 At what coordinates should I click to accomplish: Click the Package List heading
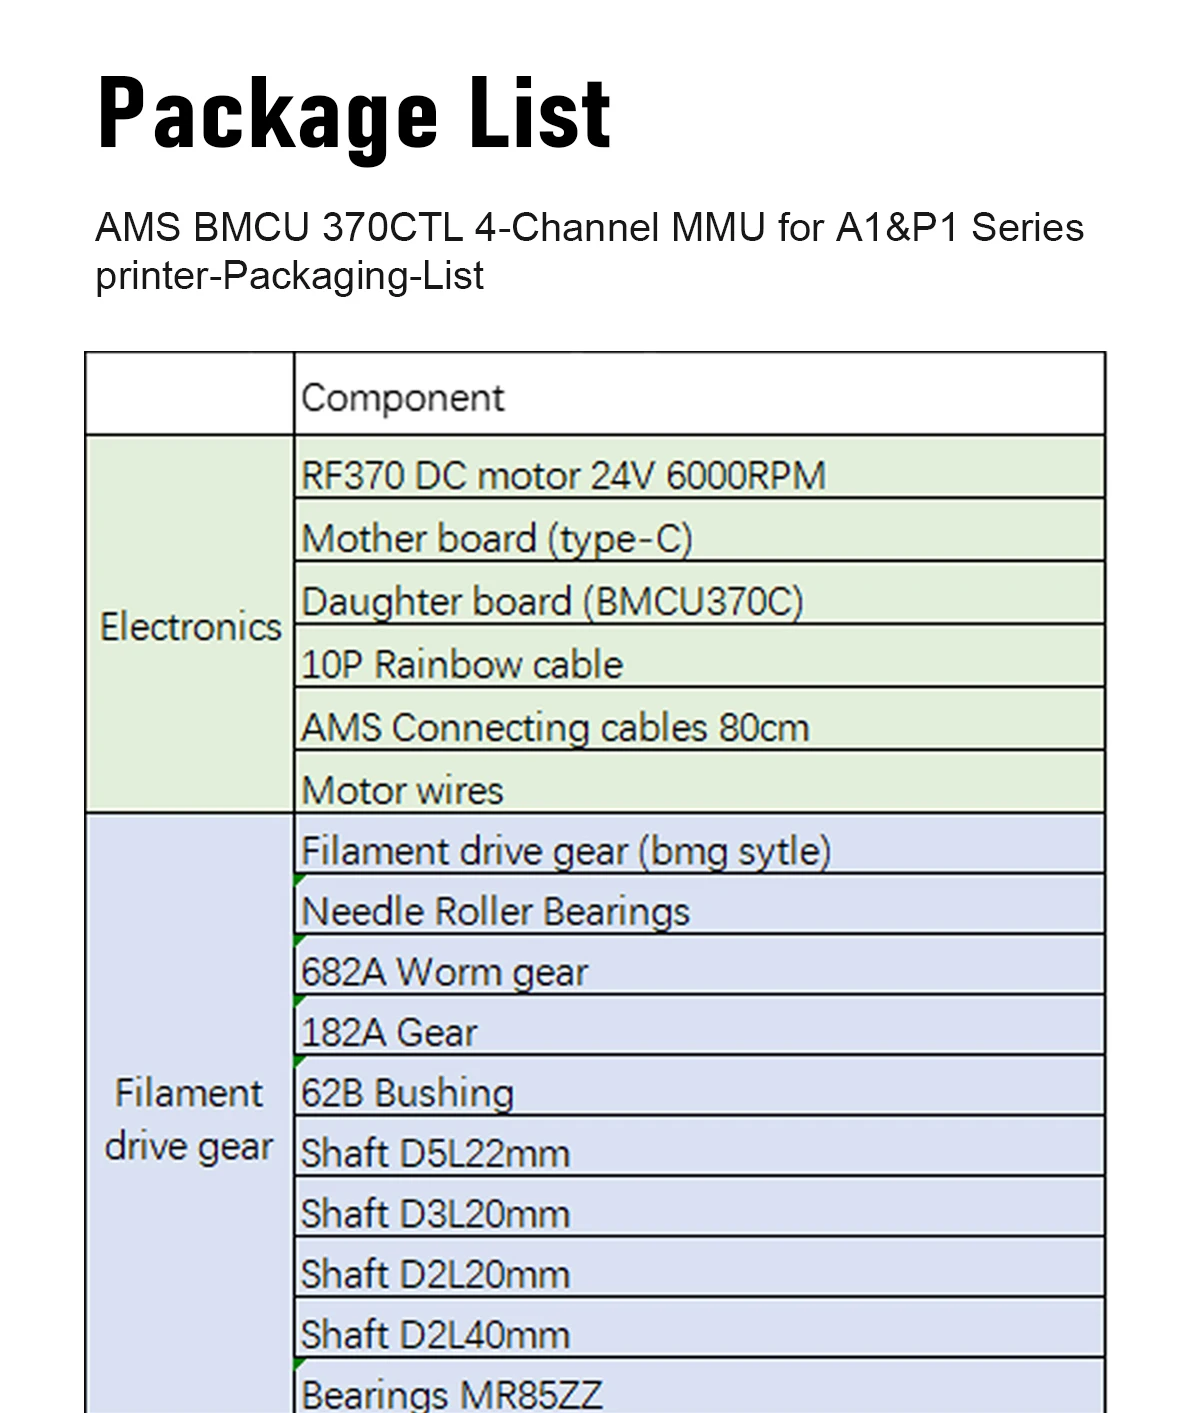[354, 115]
